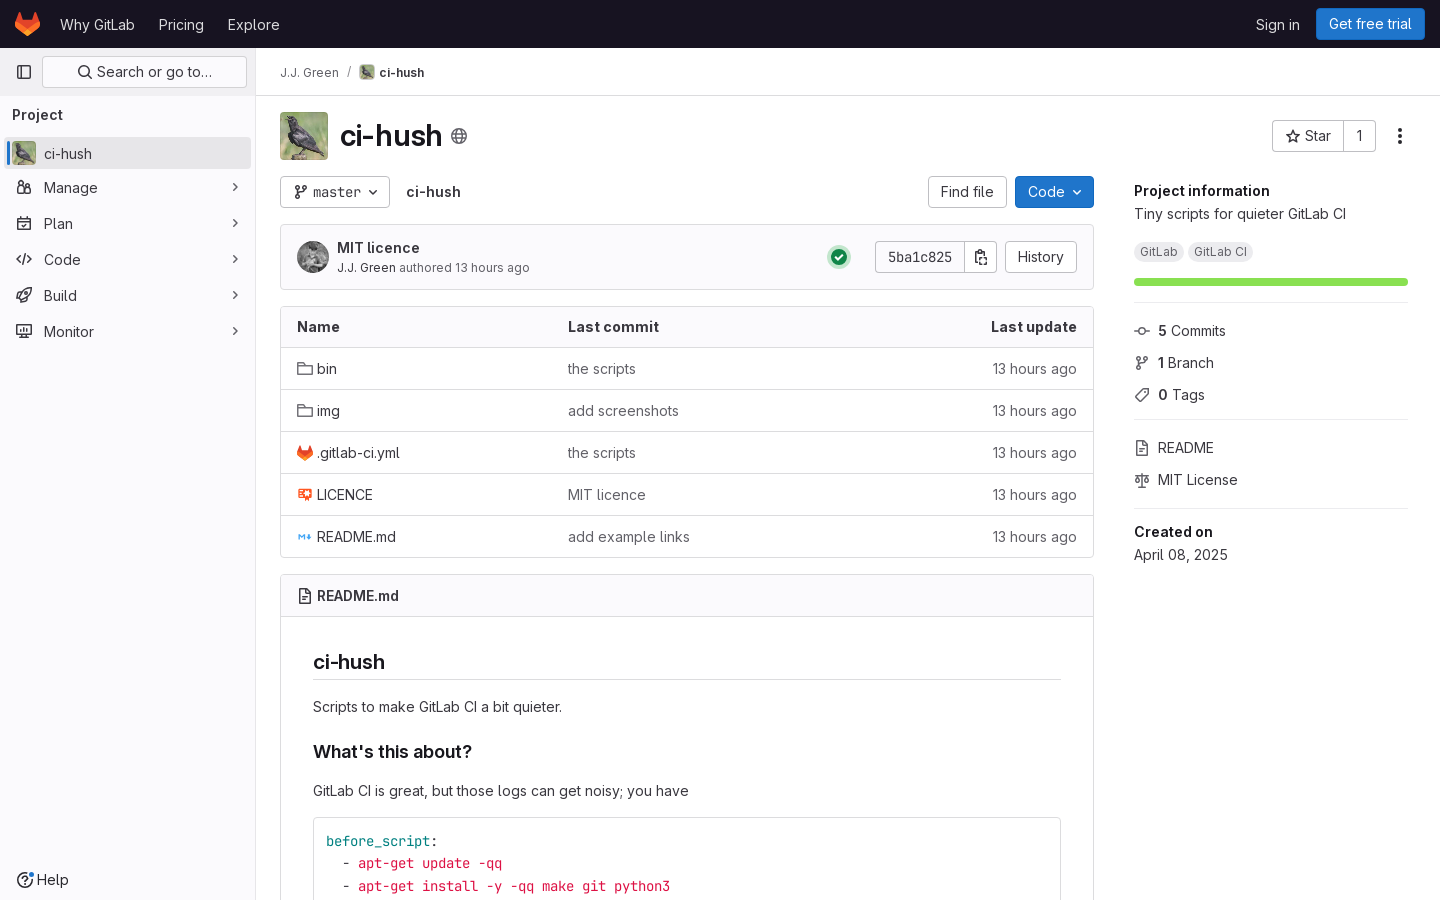The image size is (1440, 900).
Task: Open the blue Code dropdown button
Action: (x=1054, y=192)
